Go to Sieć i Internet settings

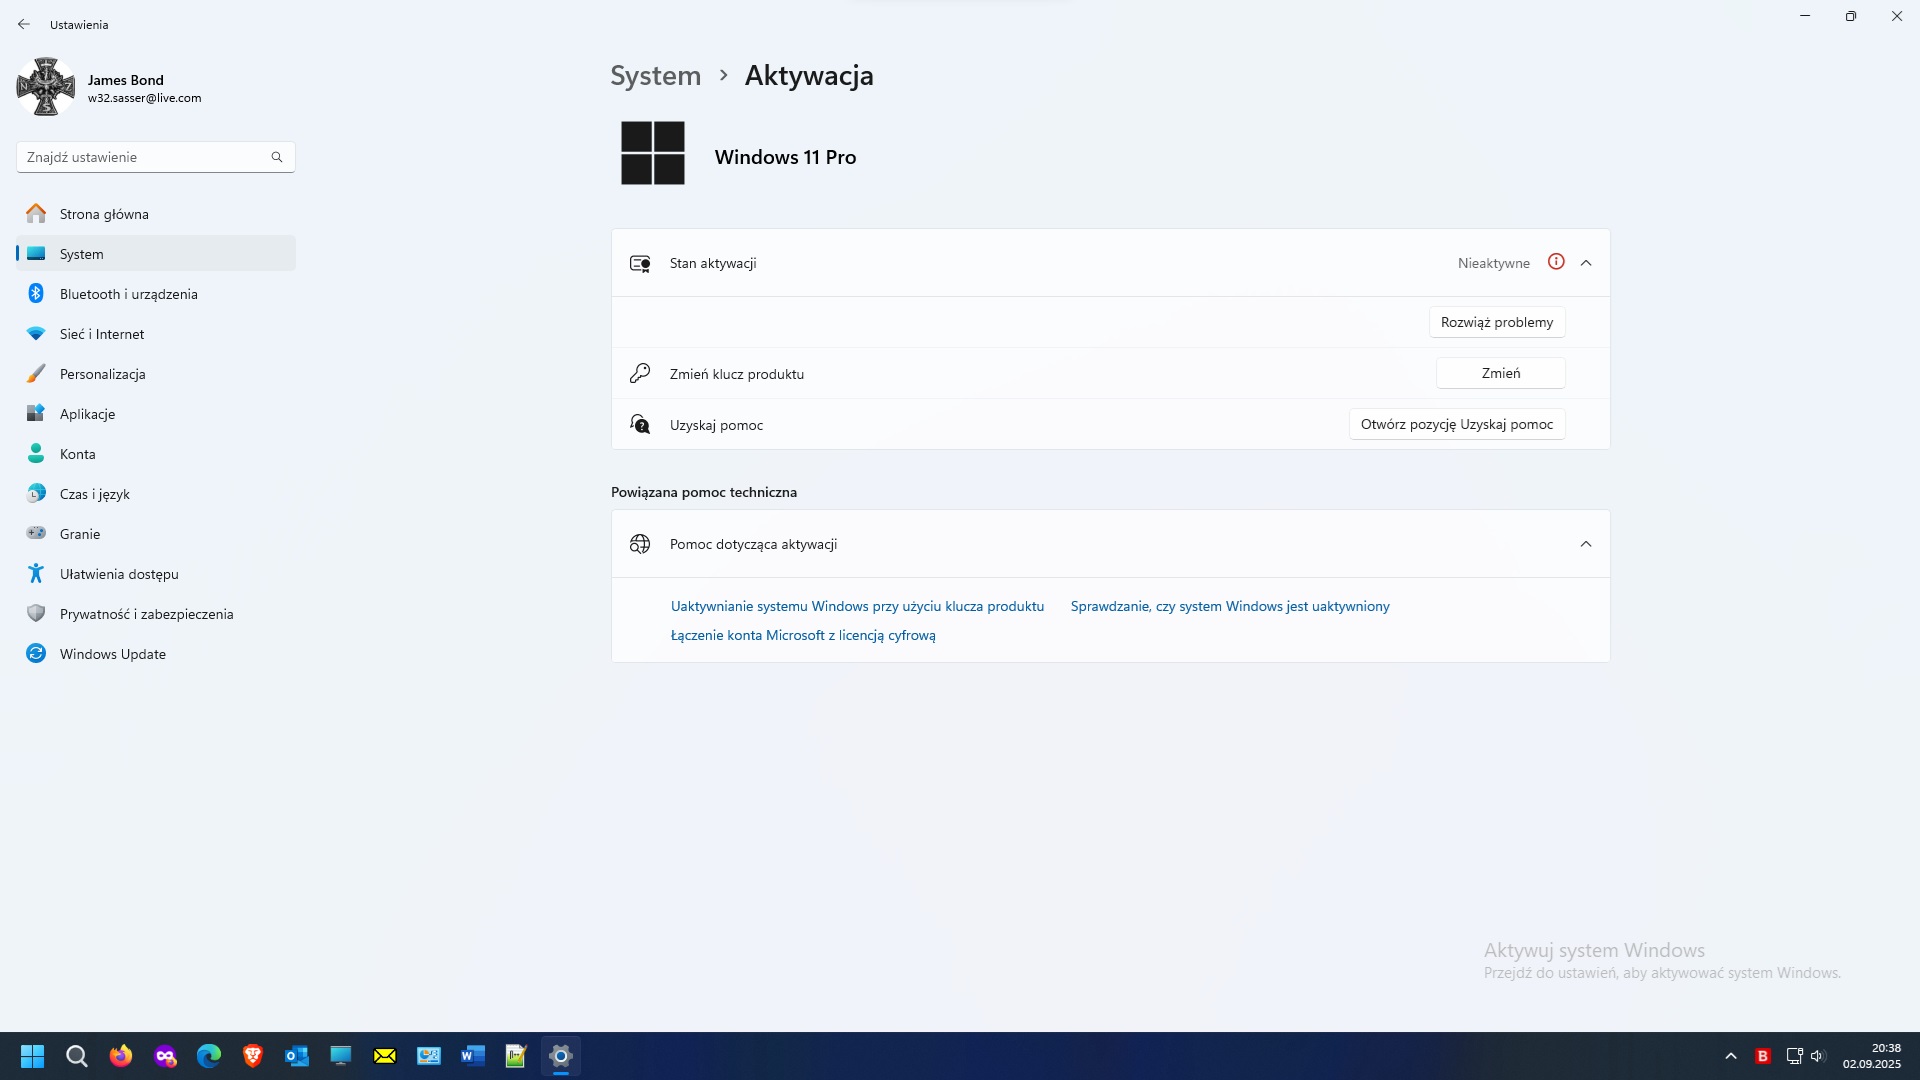tap(156, 334)
